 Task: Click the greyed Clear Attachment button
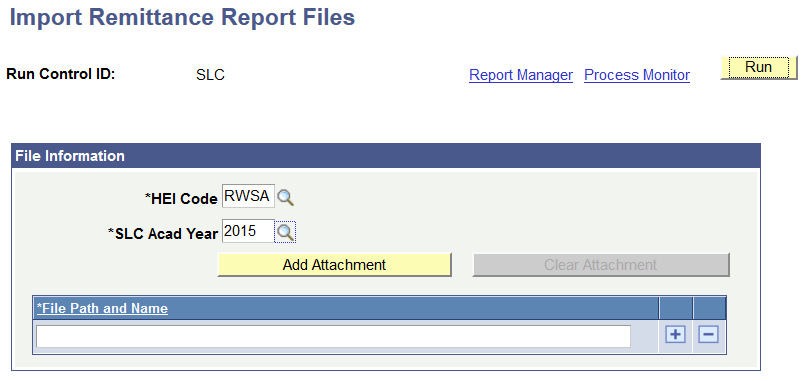point(601,265)
